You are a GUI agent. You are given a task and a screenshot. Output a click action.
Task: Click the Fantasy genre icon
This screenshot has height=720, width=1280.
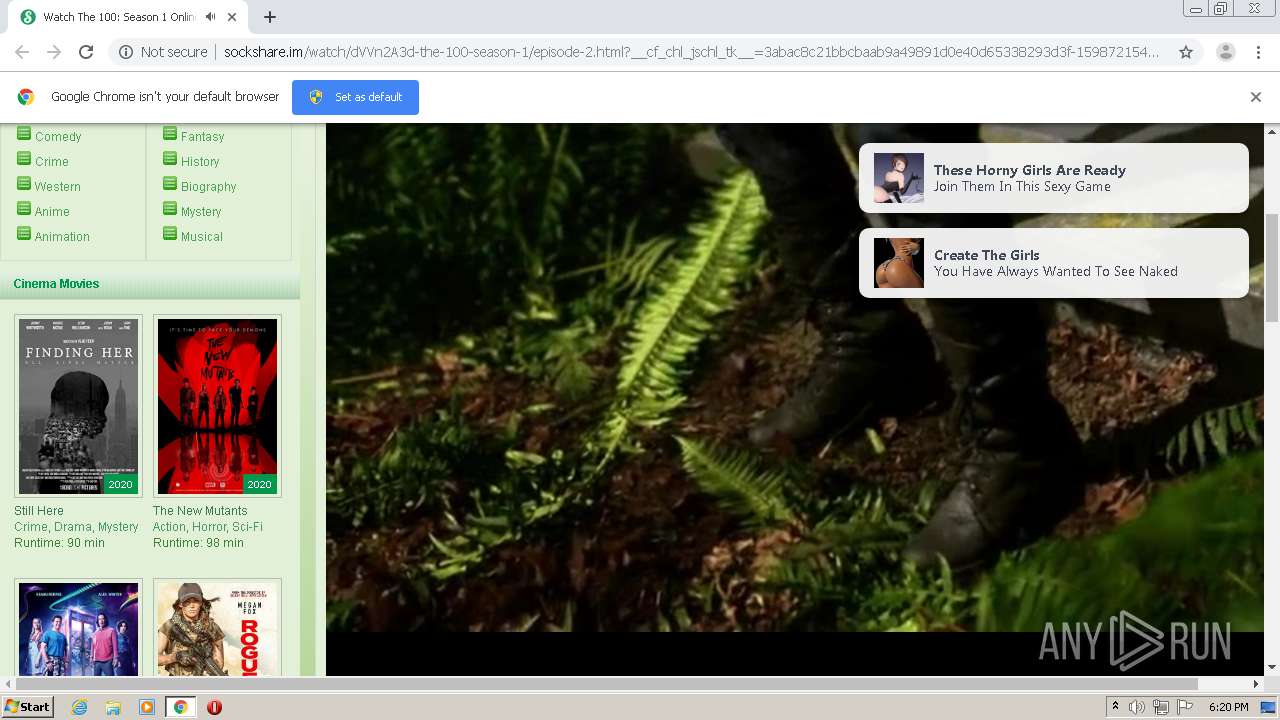(170, 133)
